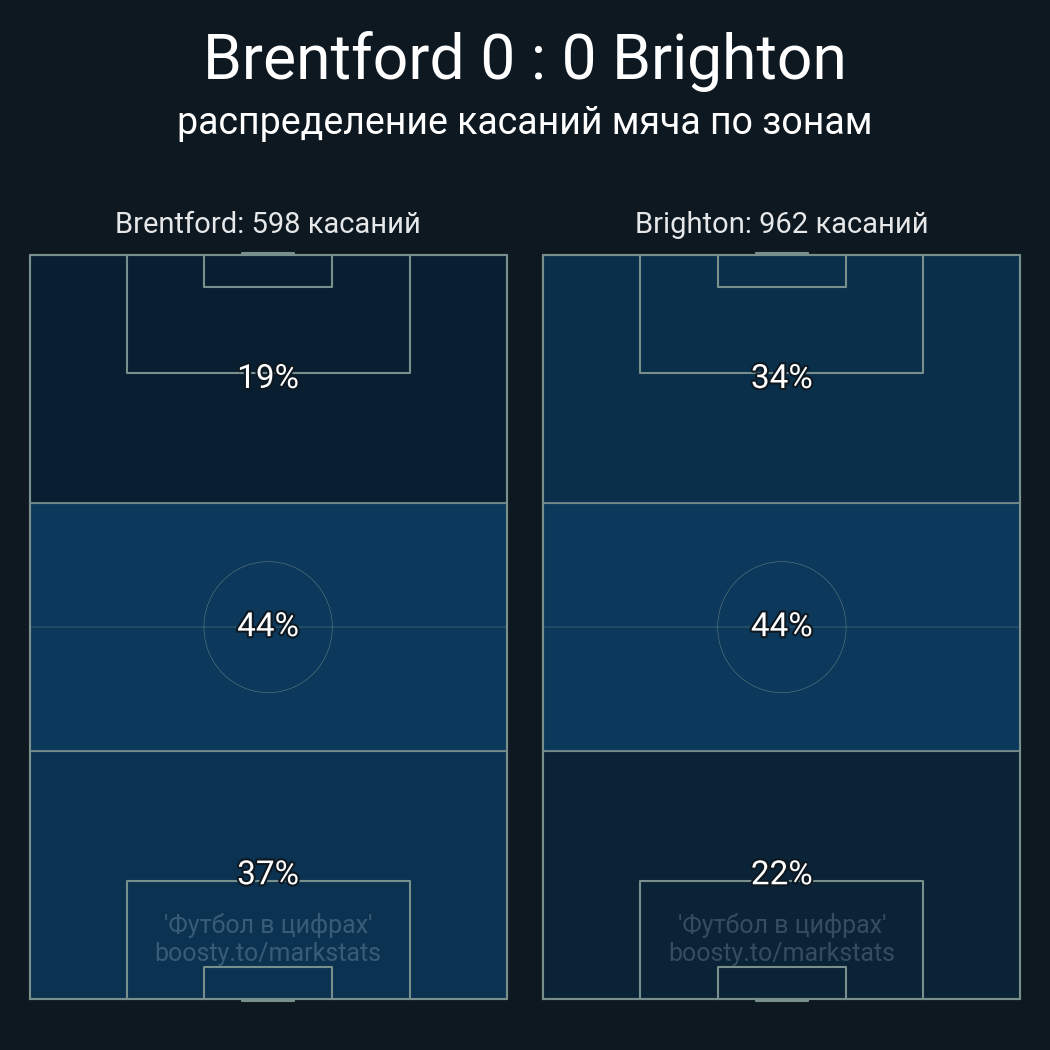Click Brentford's 44% midfield zone label

268,625
